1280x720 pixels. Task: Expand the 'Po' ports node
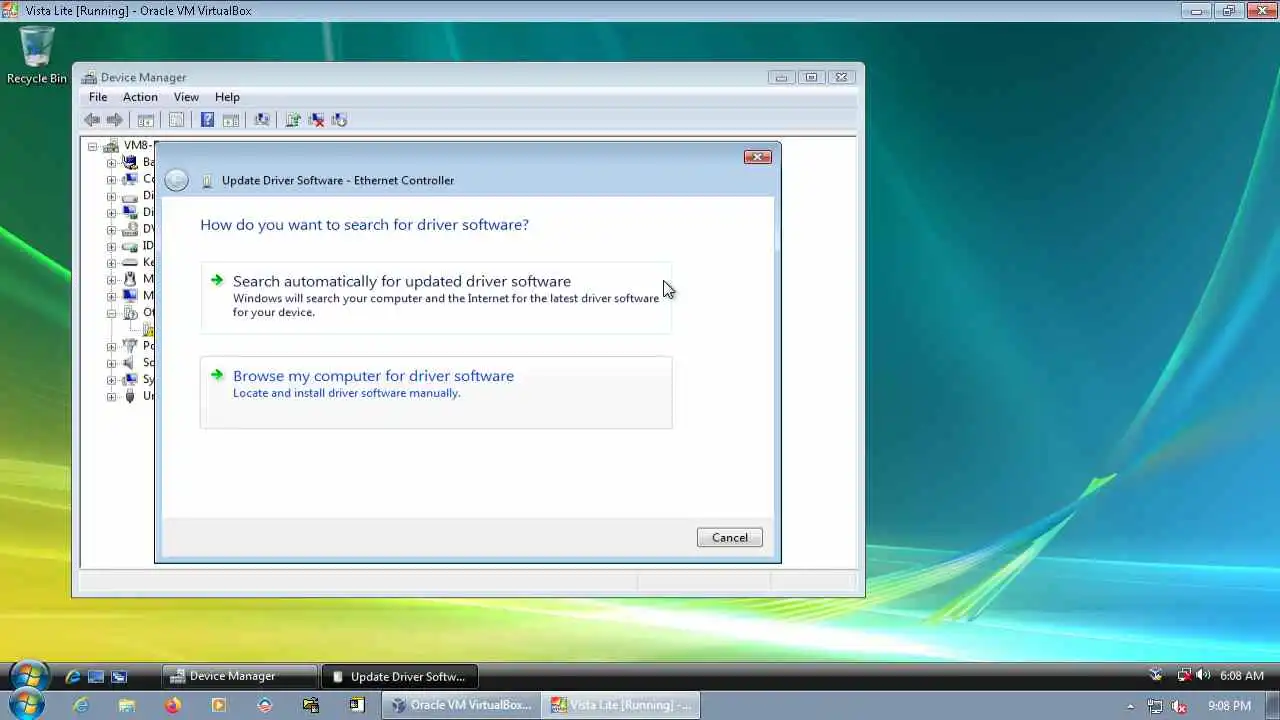click(111, 347)
